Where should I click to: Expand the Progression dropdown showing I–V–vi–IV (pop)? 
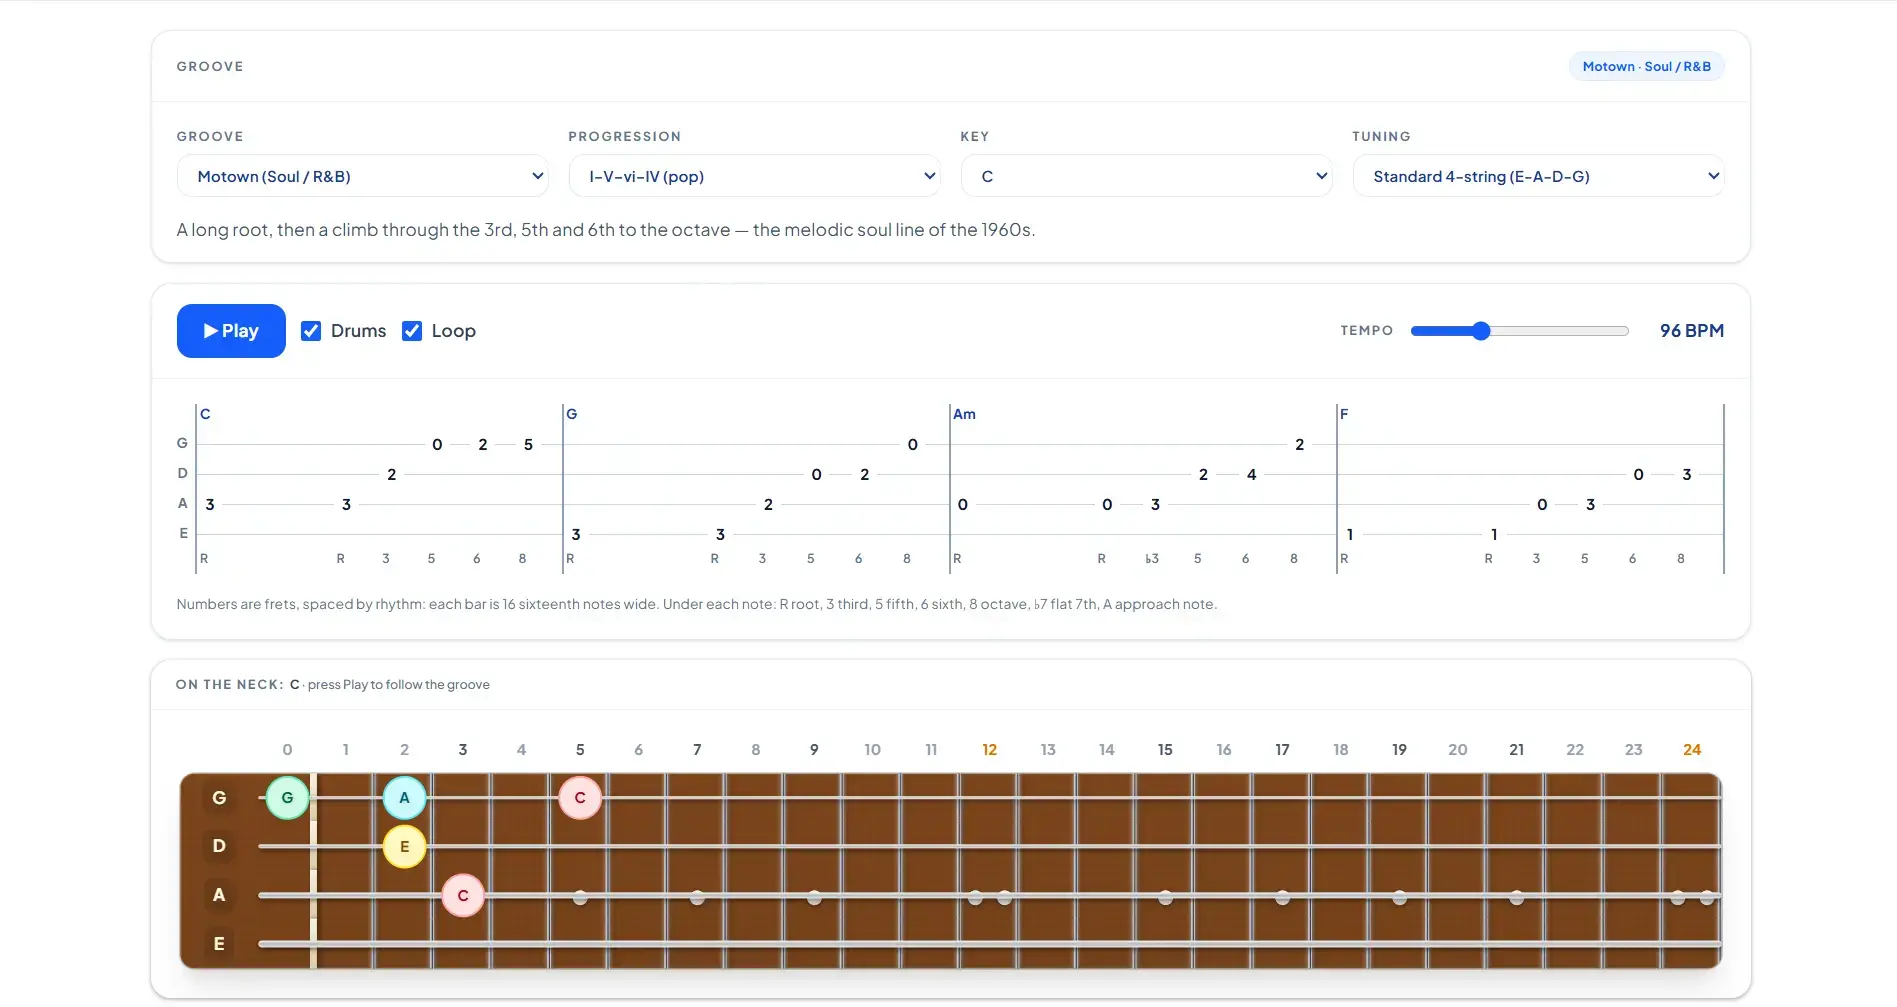pos(755,176)
